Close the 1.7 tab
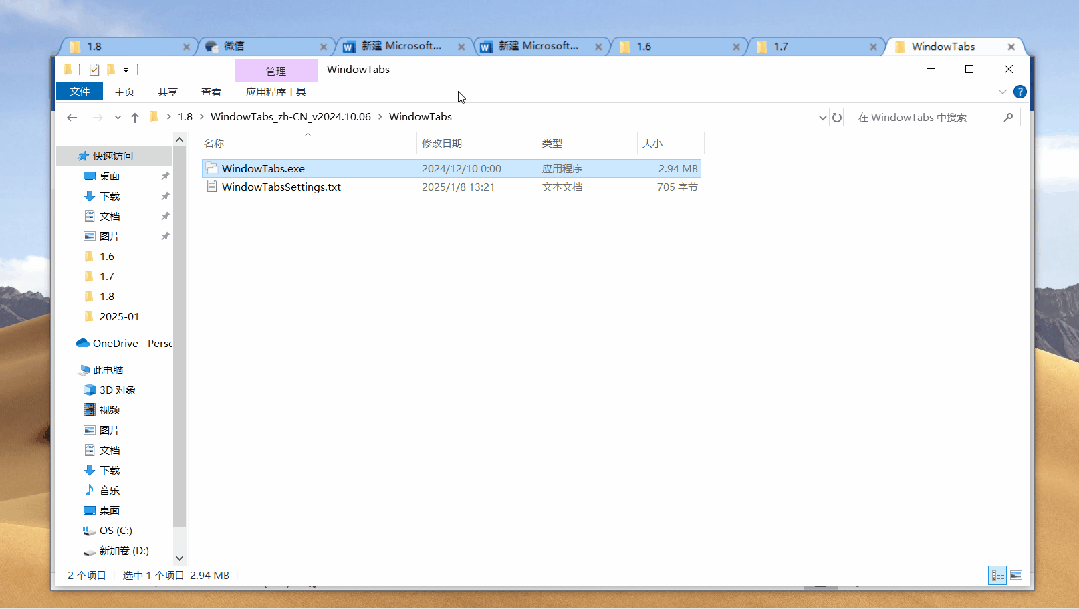This screenshot has height=609, width=1079. [873, 47]
